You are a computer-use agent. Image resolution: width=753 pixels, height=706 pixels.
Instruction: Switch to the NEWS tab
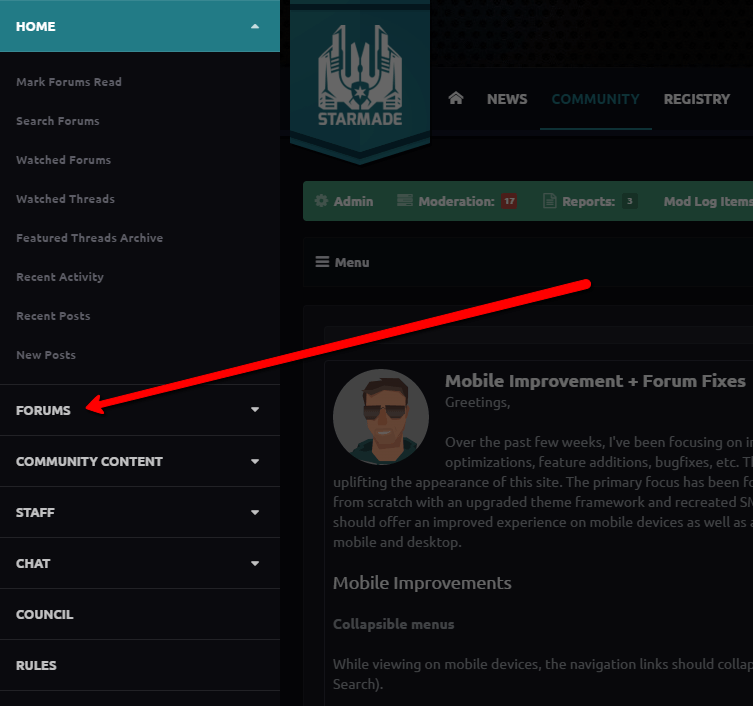coord(507,99)
